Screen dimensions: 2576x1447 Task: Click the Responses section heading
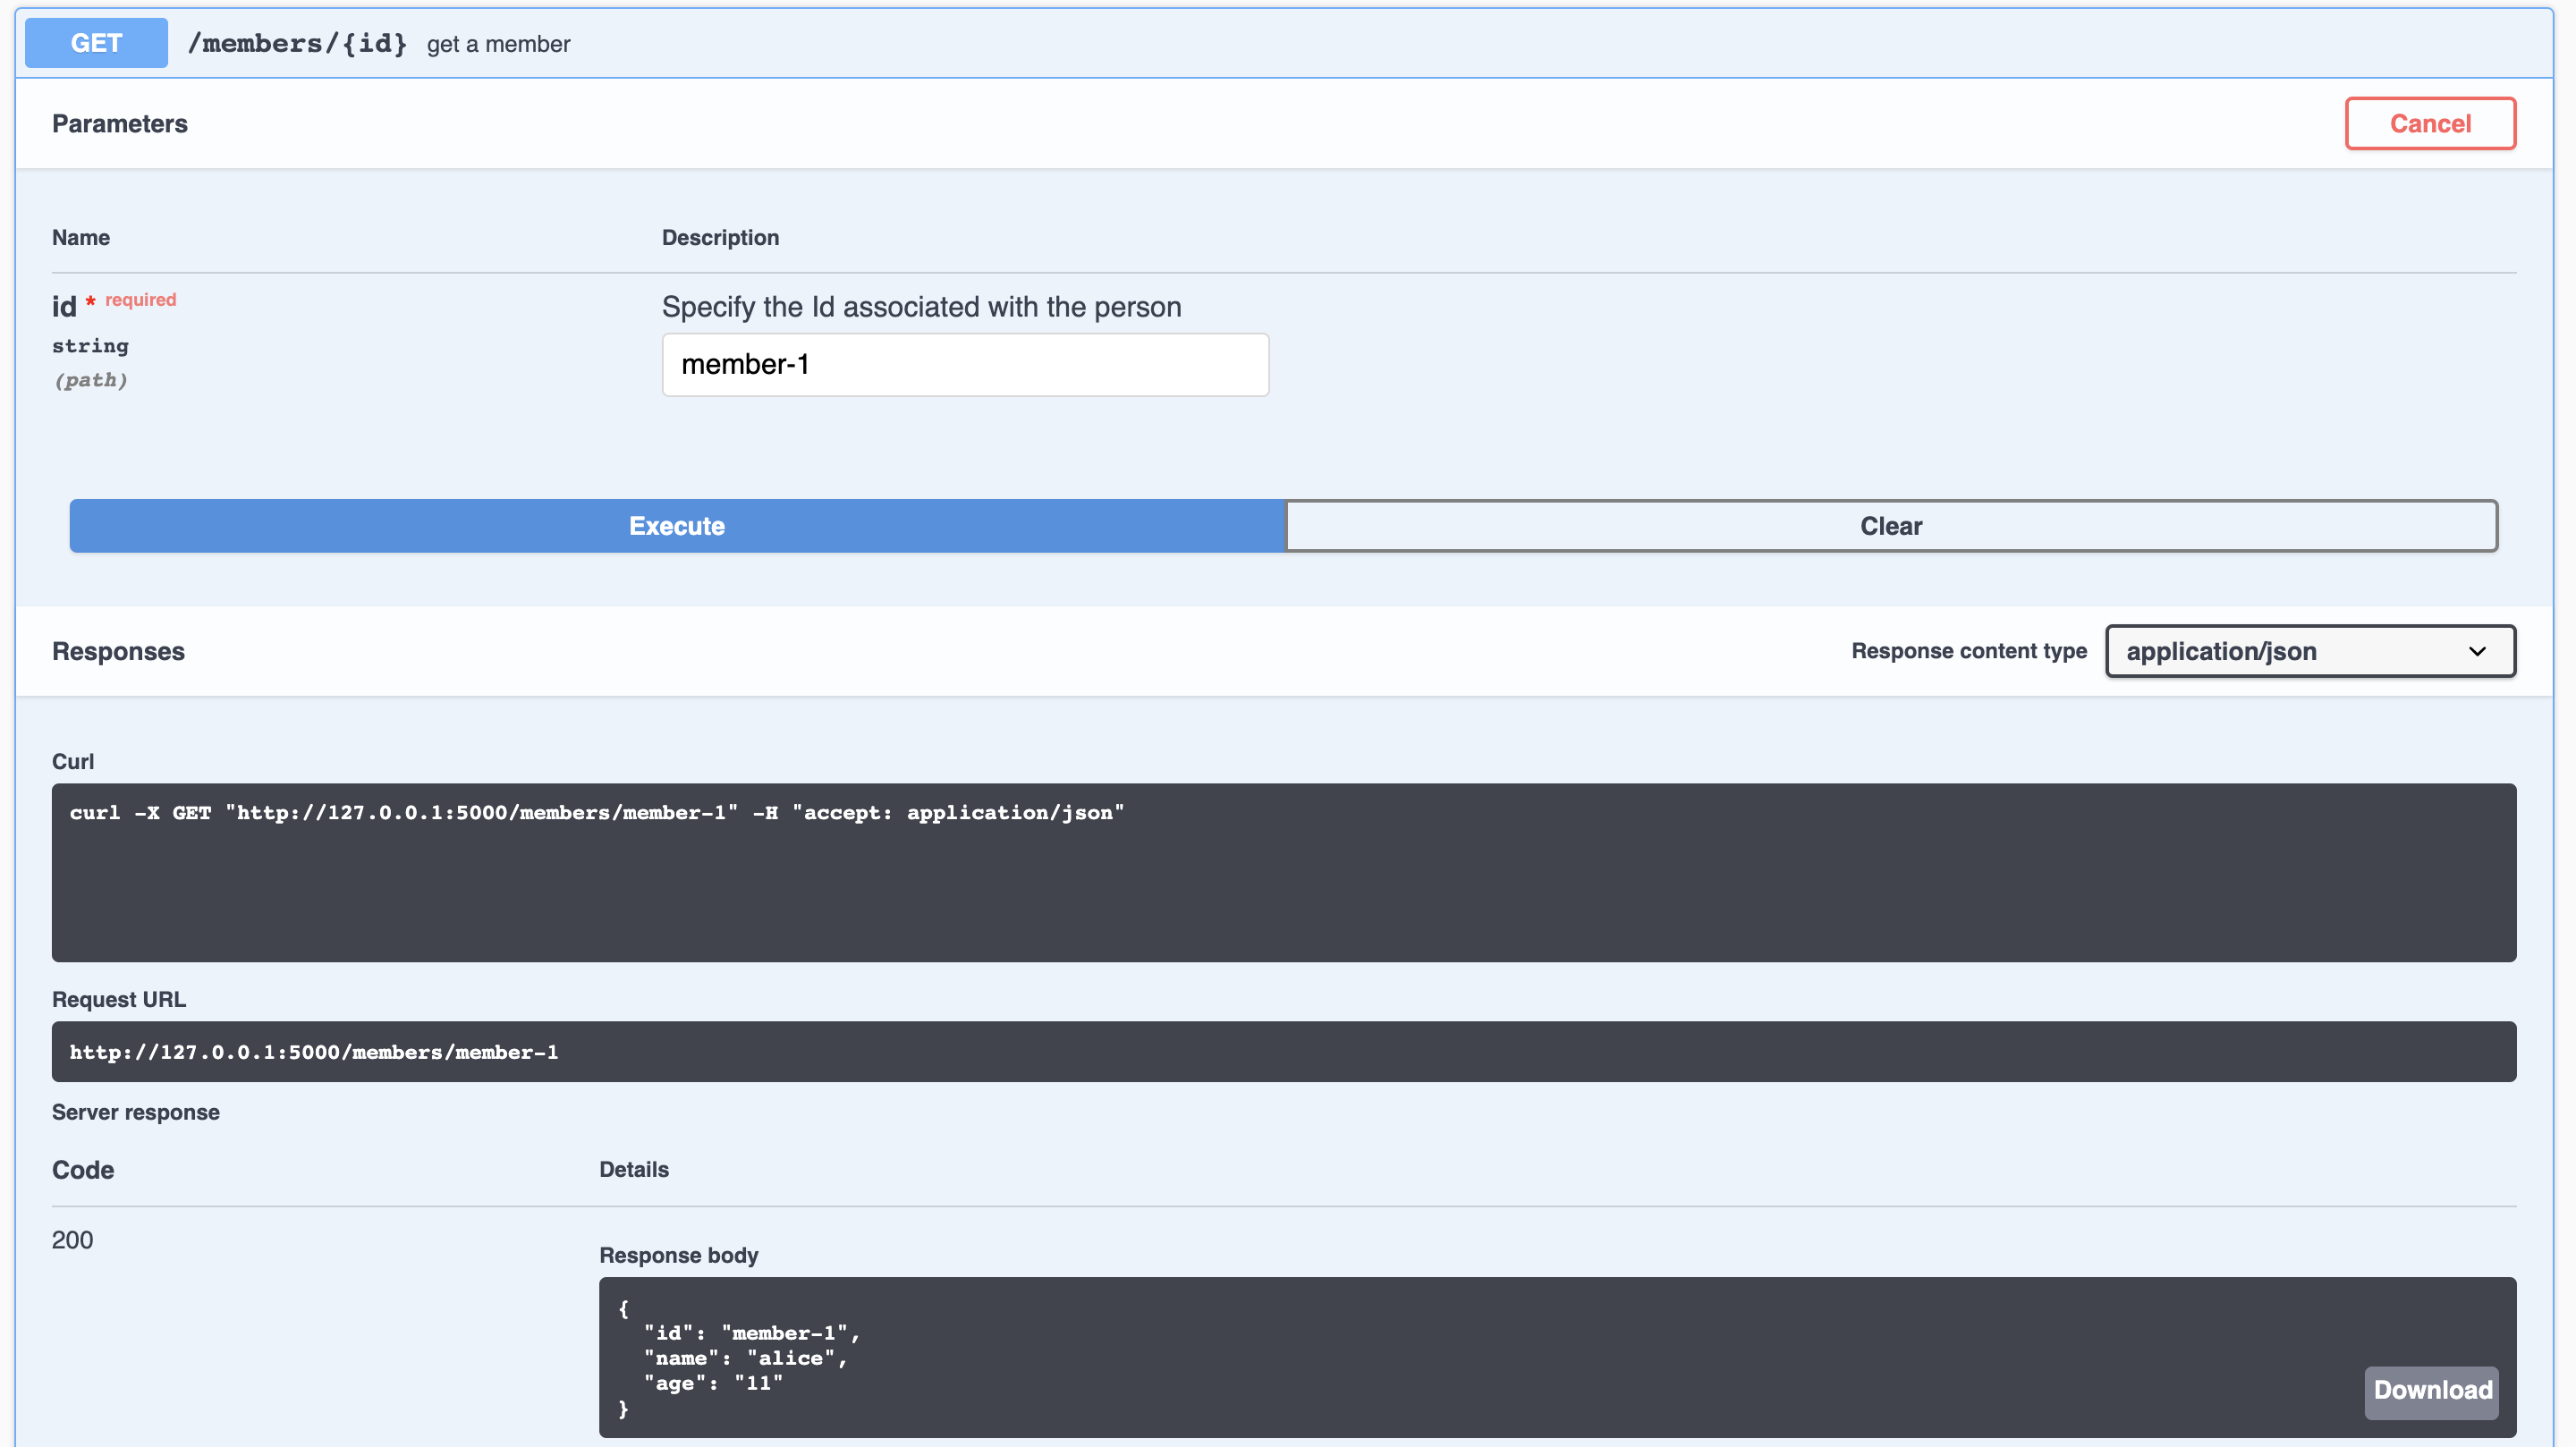pyautogui.click(x=118, y=651)
